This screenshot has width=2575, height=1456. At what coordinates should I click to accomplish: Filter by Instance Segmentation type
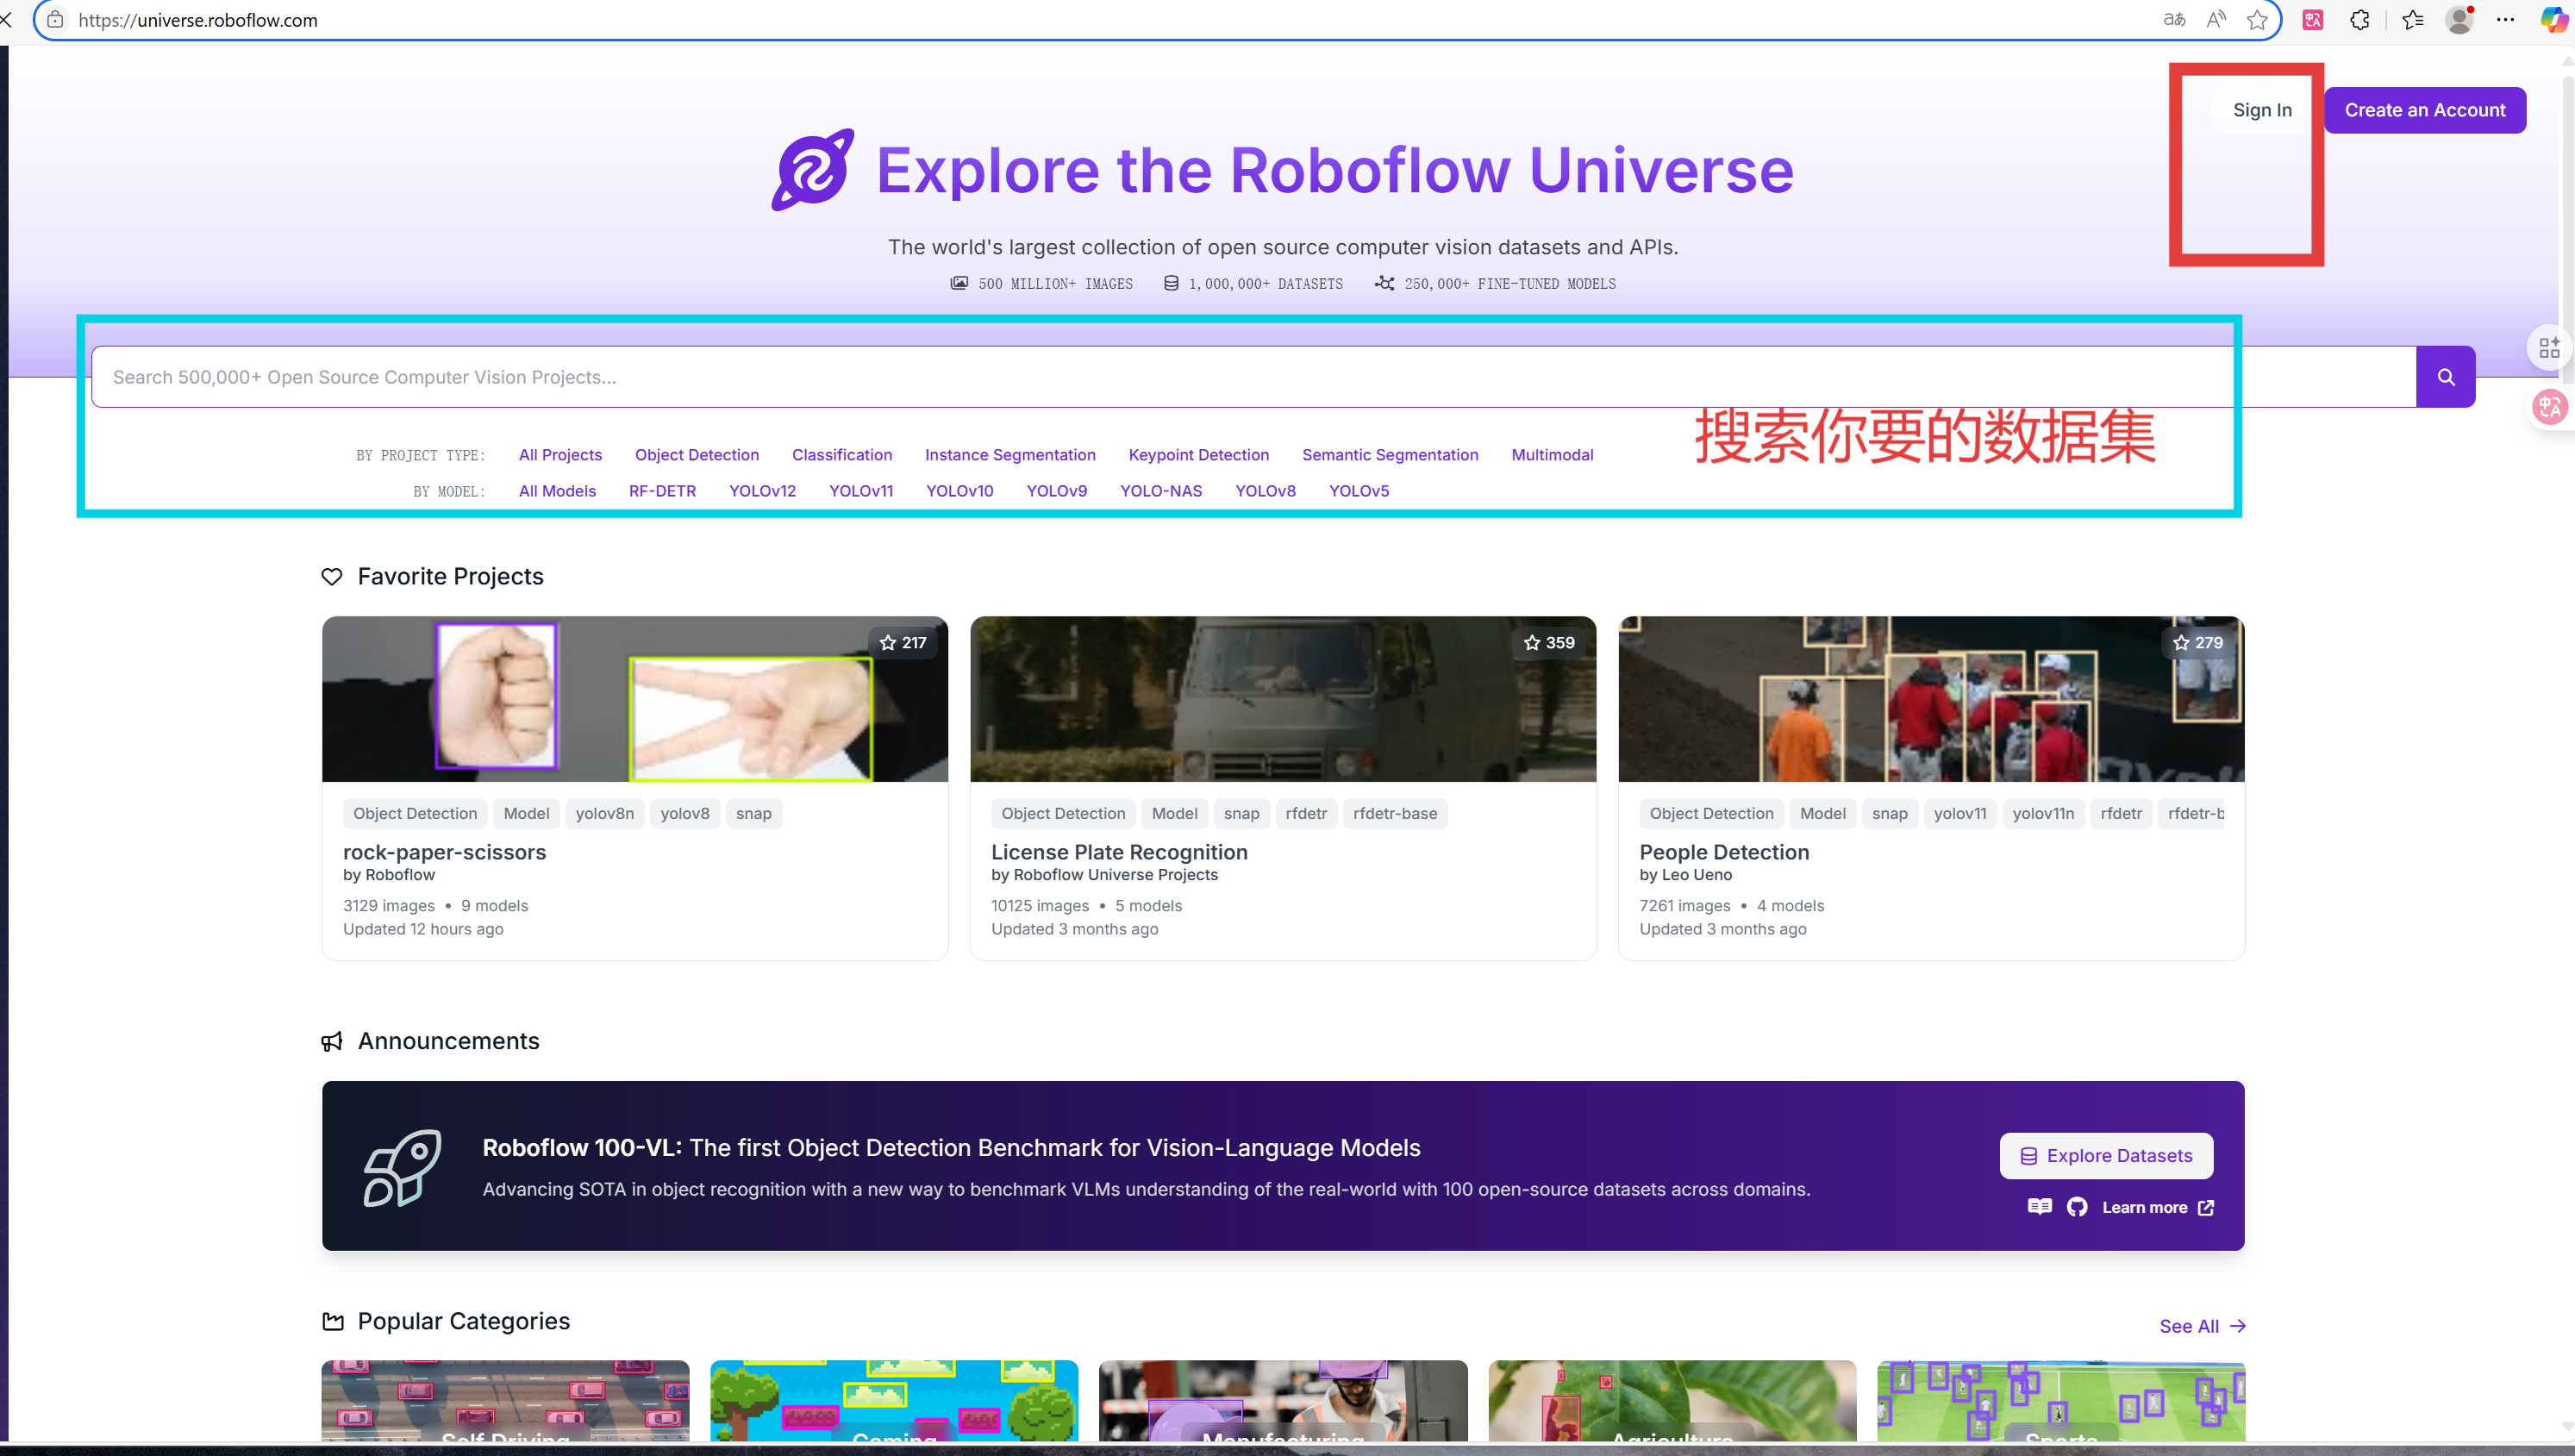tap(1009, 455)
